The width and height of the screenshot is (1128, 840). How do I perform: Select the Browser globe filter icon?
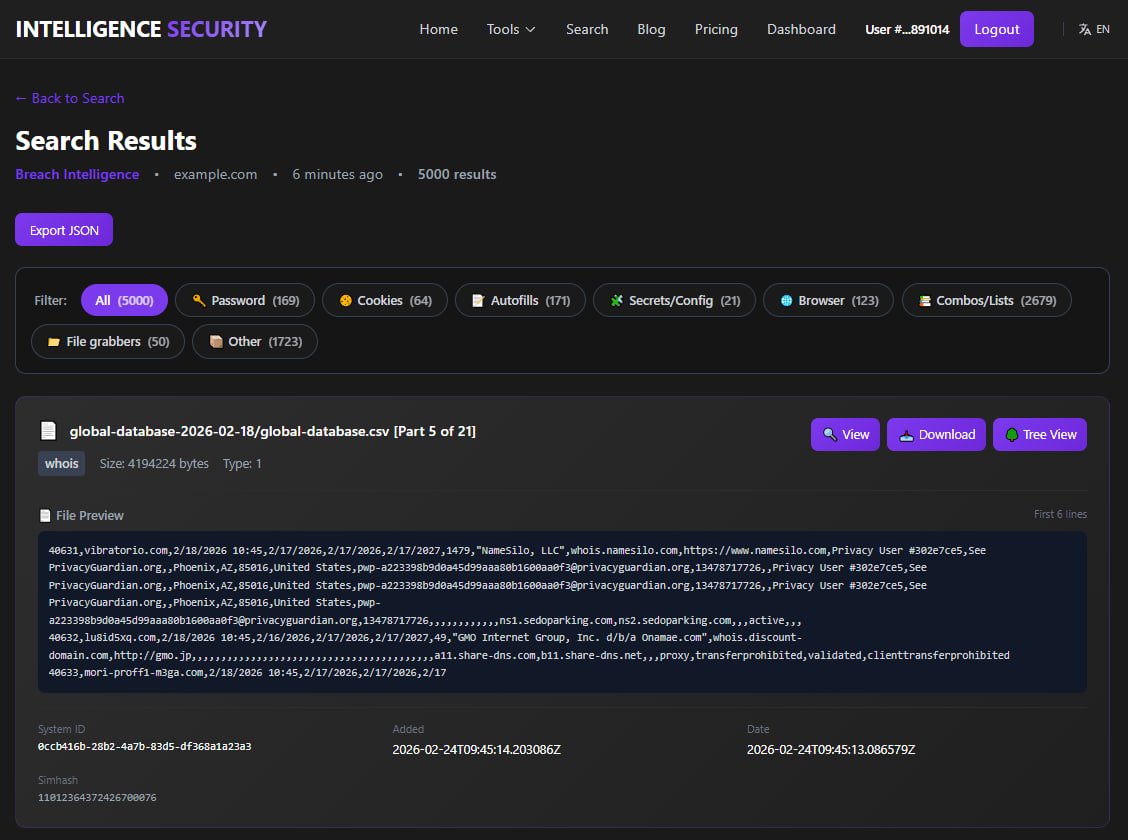pos(789,300)
